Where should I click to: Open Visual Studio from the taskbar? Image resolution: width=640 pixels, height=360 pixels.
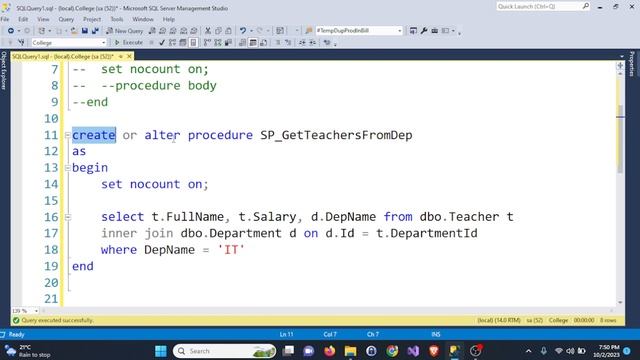pos(413,351)
